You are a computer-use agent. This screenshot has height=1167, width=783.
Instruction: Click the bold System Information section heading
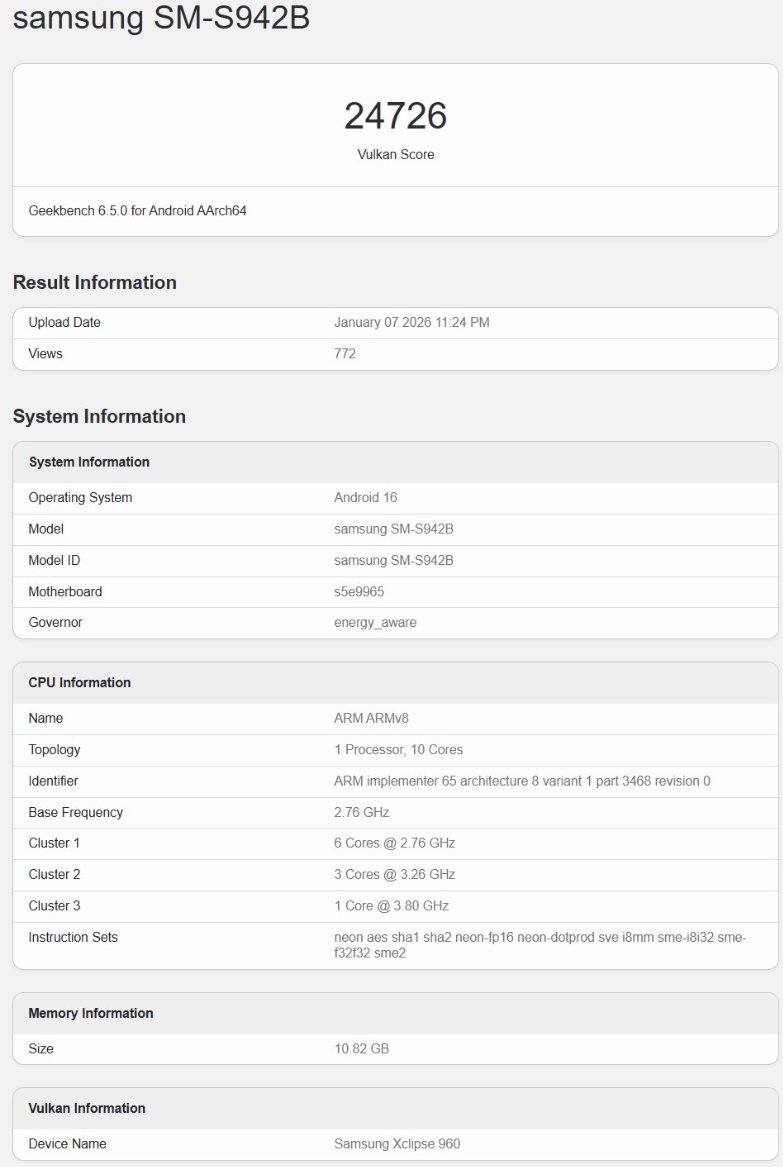pyautogui.click(x=99, y=417)
